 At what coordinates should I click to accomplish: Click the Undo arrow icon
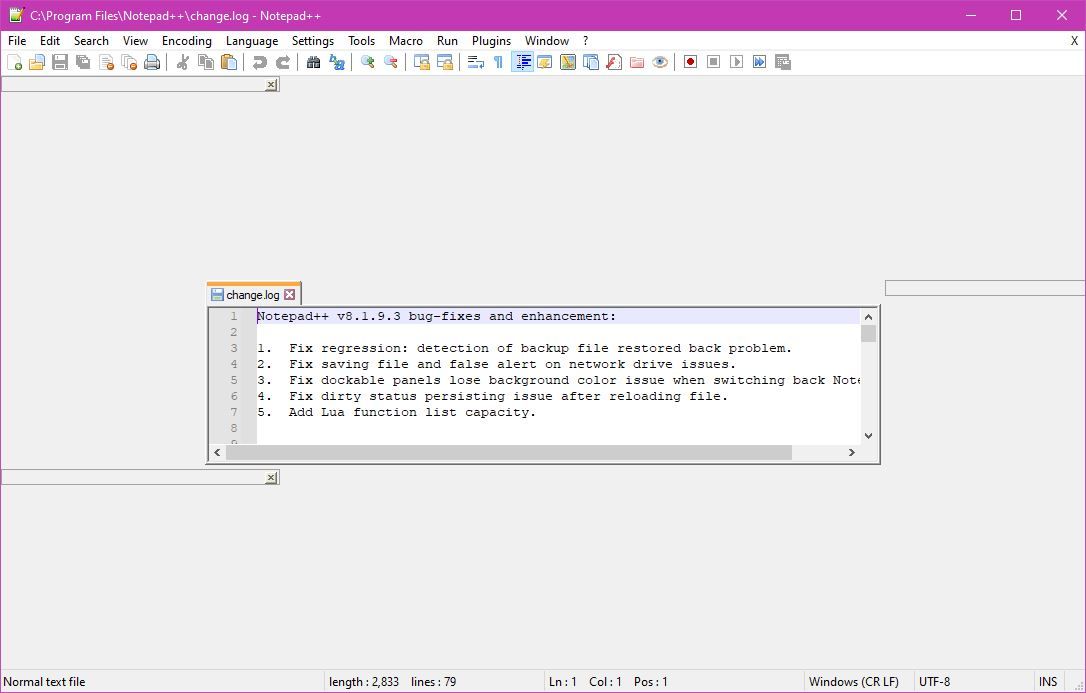tap(260, 62)
